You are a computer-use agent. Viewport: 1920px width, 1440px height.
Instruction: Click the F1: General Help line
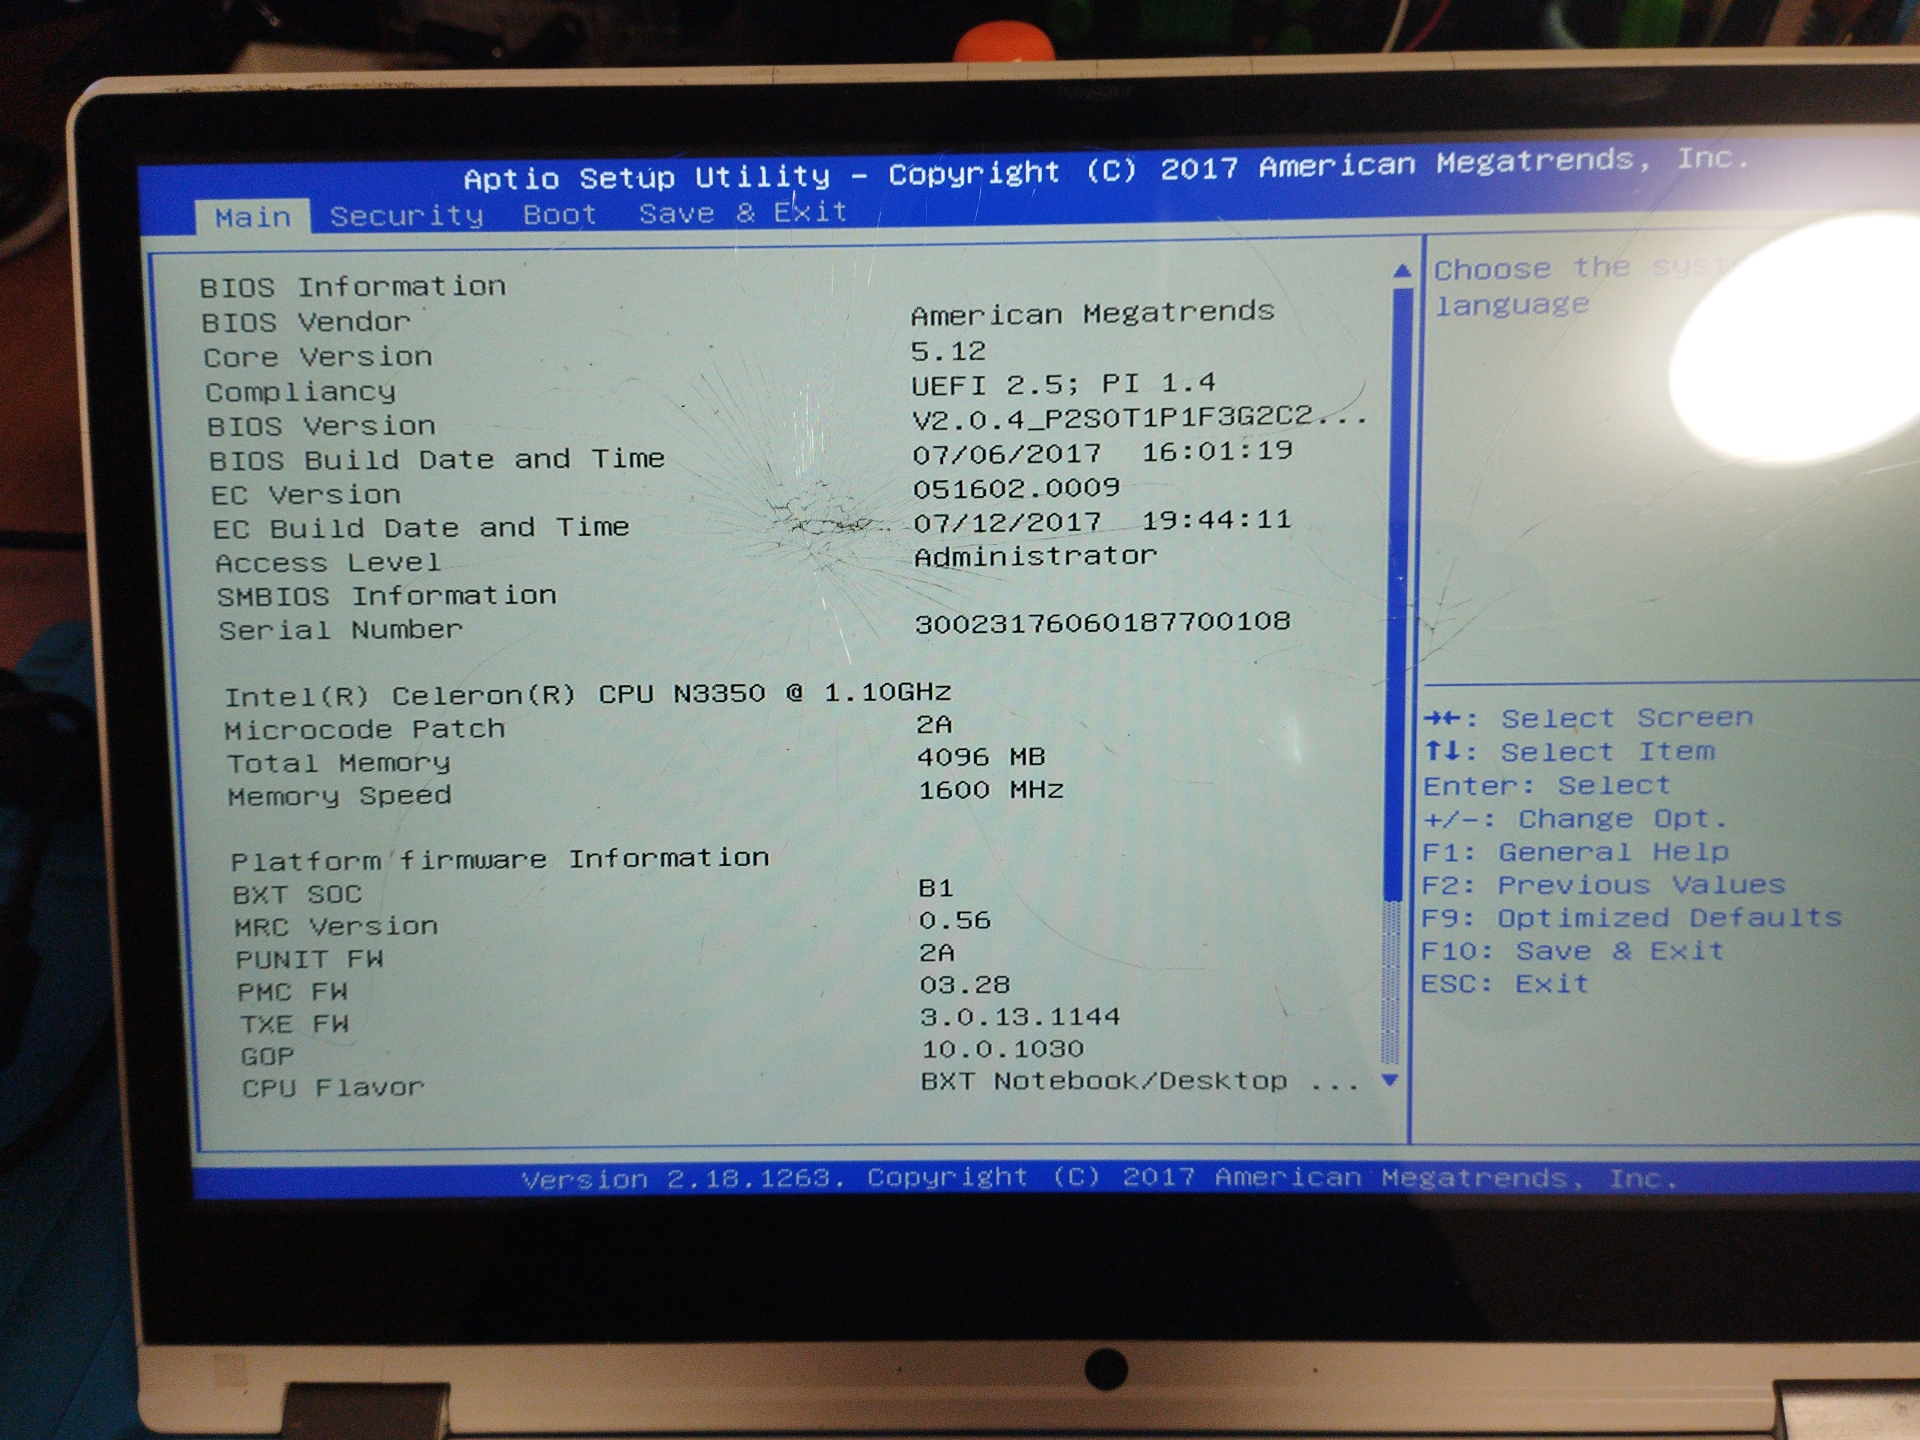1575,852
